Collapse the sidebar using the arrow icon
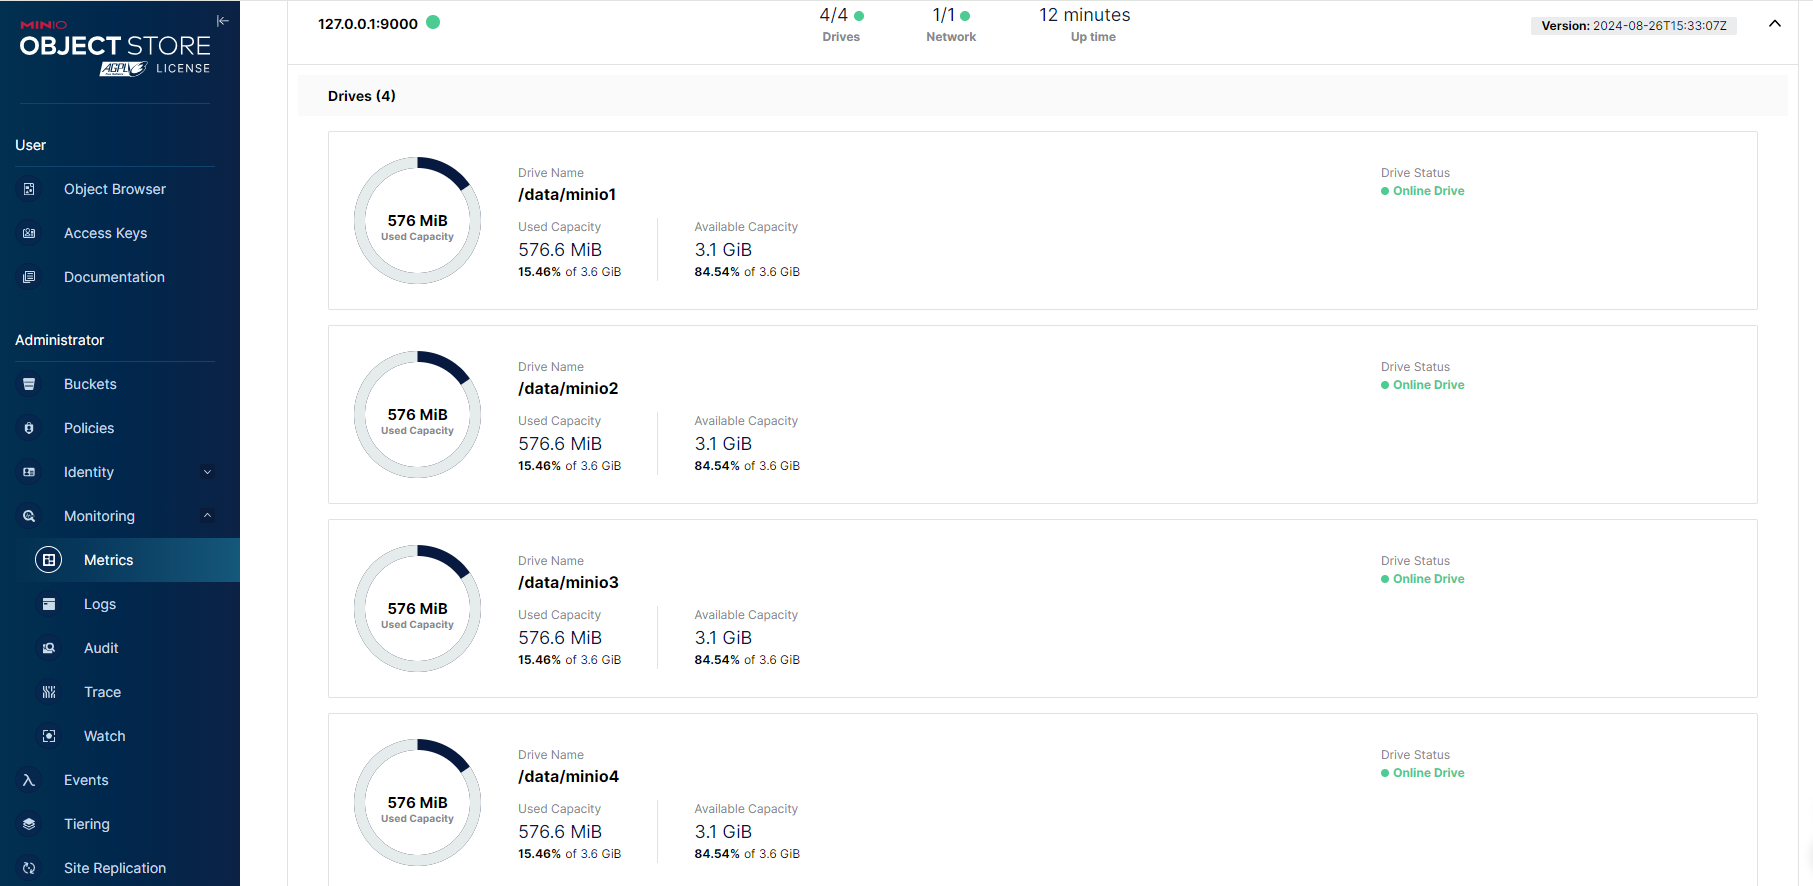This screenshot has height=886, width=1813. click(222, 21)
